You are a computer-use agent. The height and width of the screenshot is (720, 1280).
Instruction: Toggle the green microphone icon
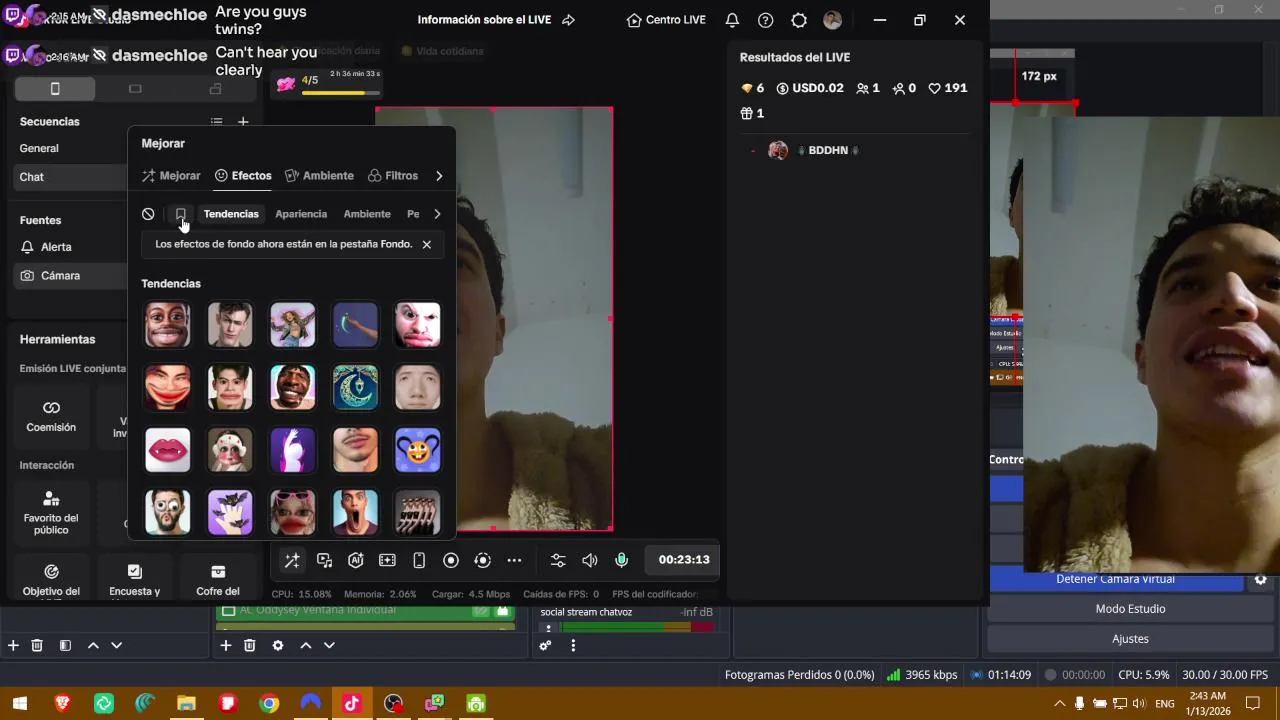point(621,560)
